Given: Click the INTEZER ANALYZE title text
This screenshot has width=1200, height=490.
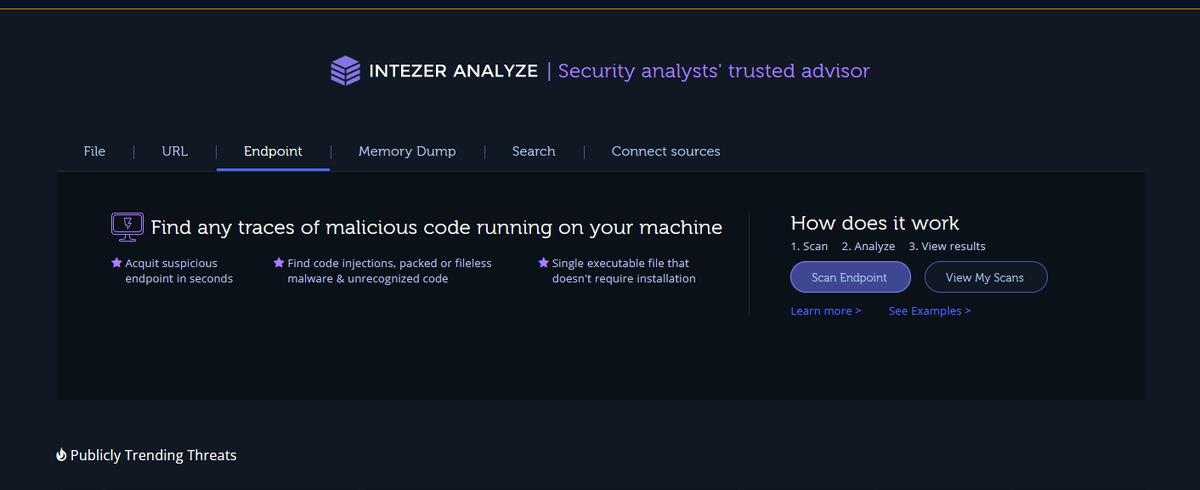Looking at the screenshot, I should [x=453, y=71].
